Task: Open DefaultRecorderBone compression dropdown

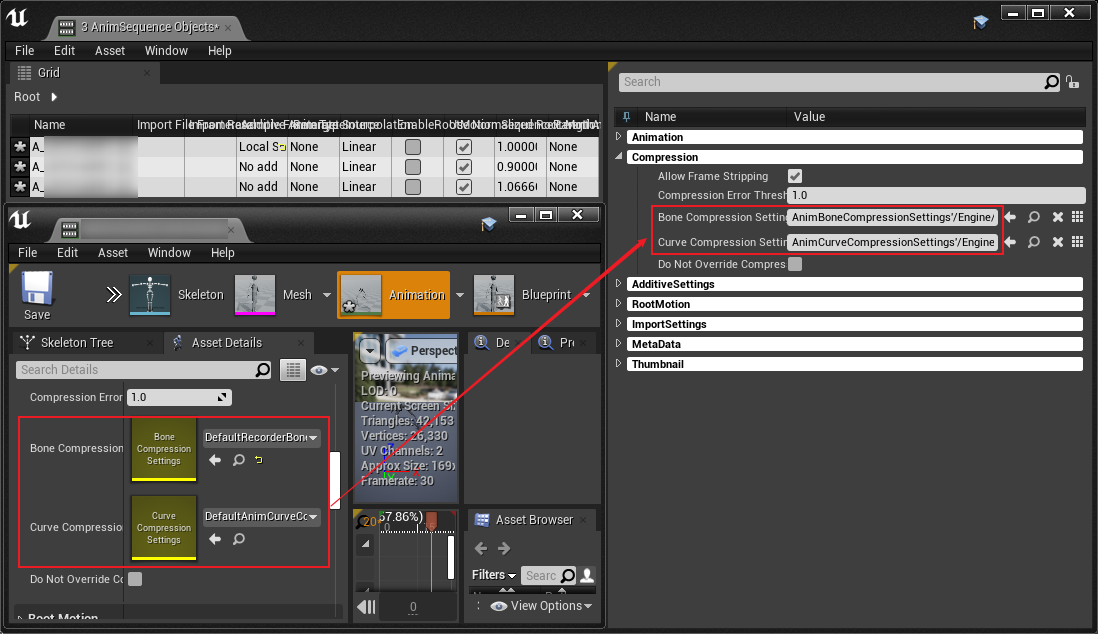Action: 261,438
